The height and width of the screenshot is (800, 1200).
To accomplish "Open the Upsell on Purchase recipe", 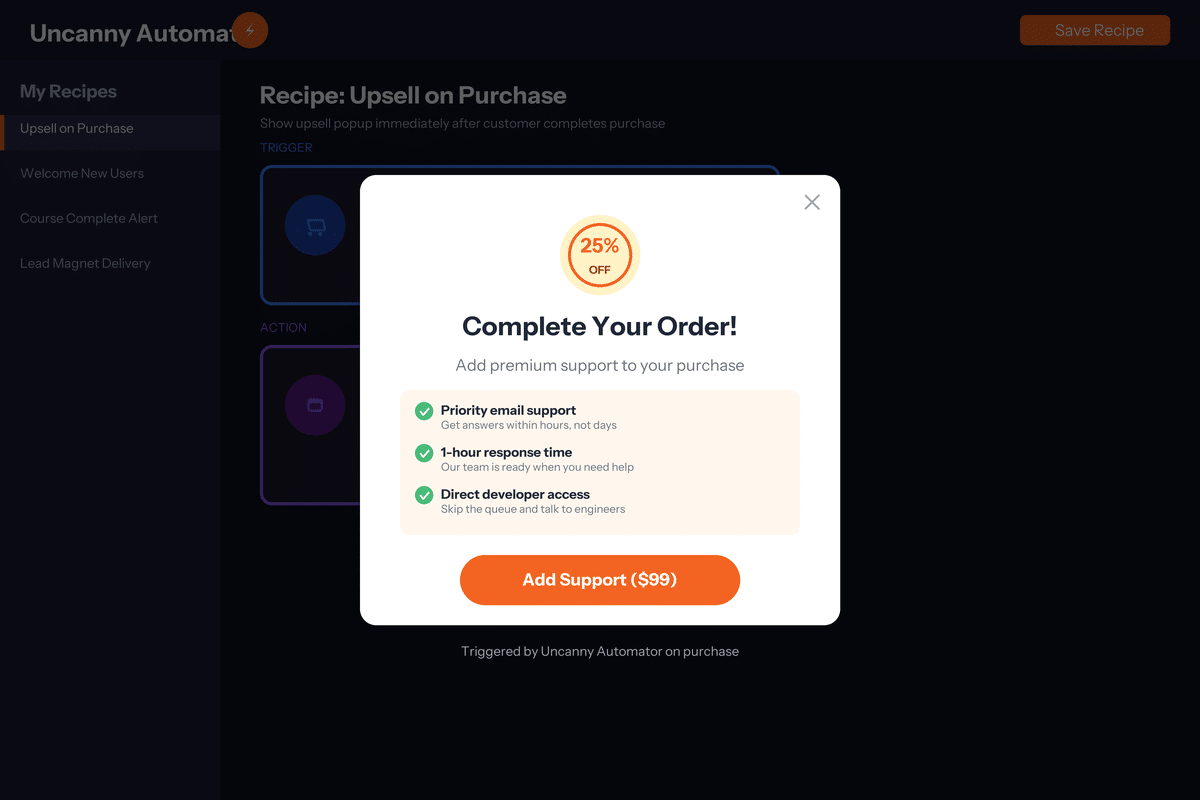I will tap(110, 128).
